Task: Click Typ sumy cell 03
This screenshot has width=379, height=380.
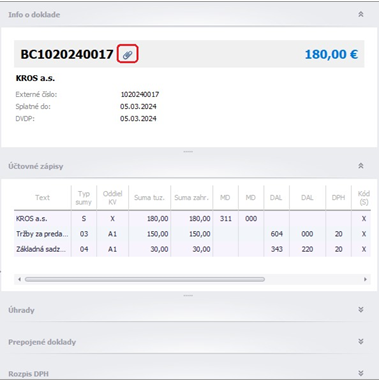Action: (84, 234)
